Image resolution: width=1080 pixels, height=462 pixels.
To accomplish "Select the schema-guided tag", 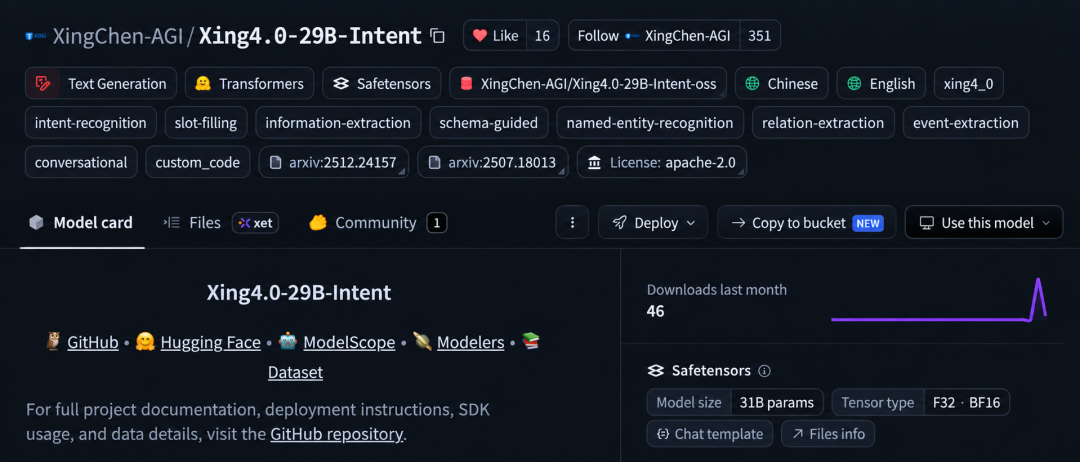I will [x=488, y=123].
